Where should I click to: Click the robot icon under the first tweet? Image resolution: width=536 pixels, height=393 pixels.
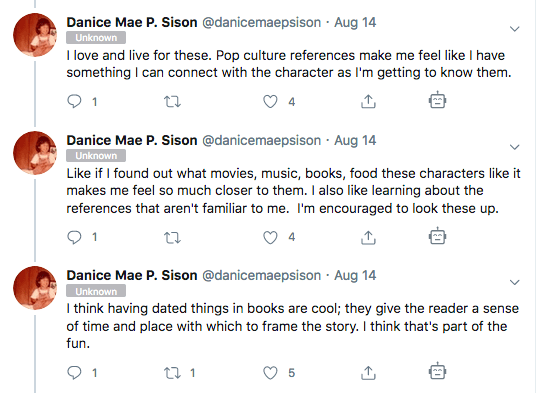click(438, 100)
